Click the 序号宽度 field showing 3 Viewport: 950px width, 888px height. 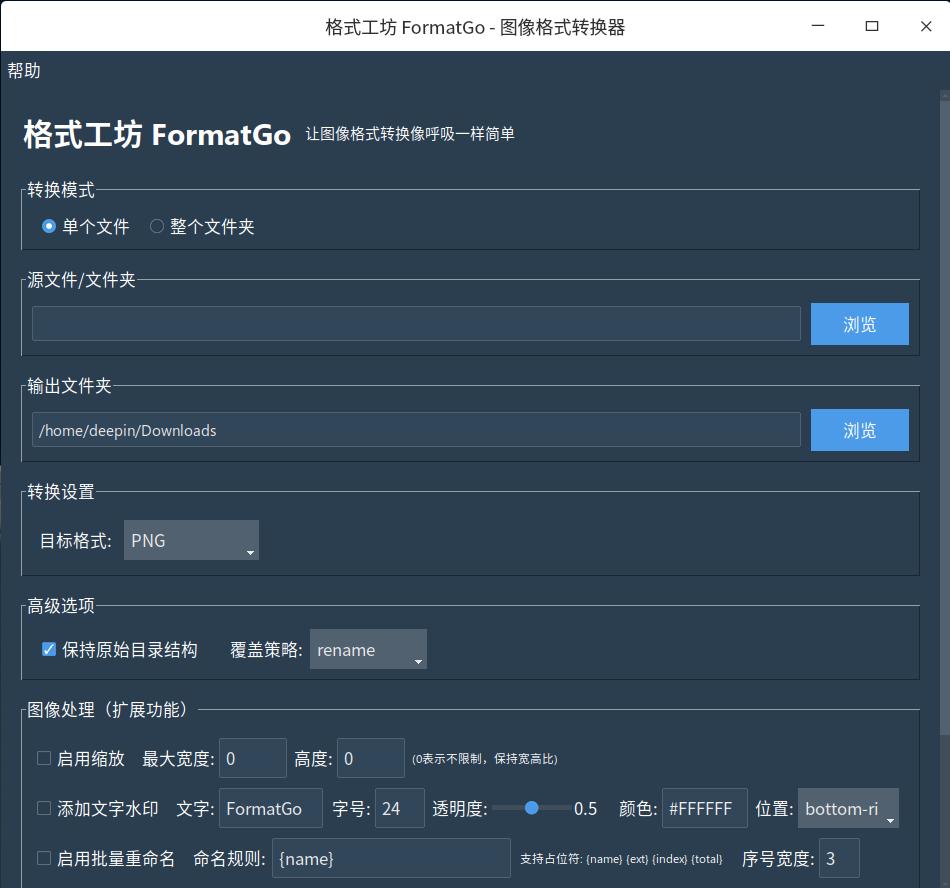click(839, 858)
